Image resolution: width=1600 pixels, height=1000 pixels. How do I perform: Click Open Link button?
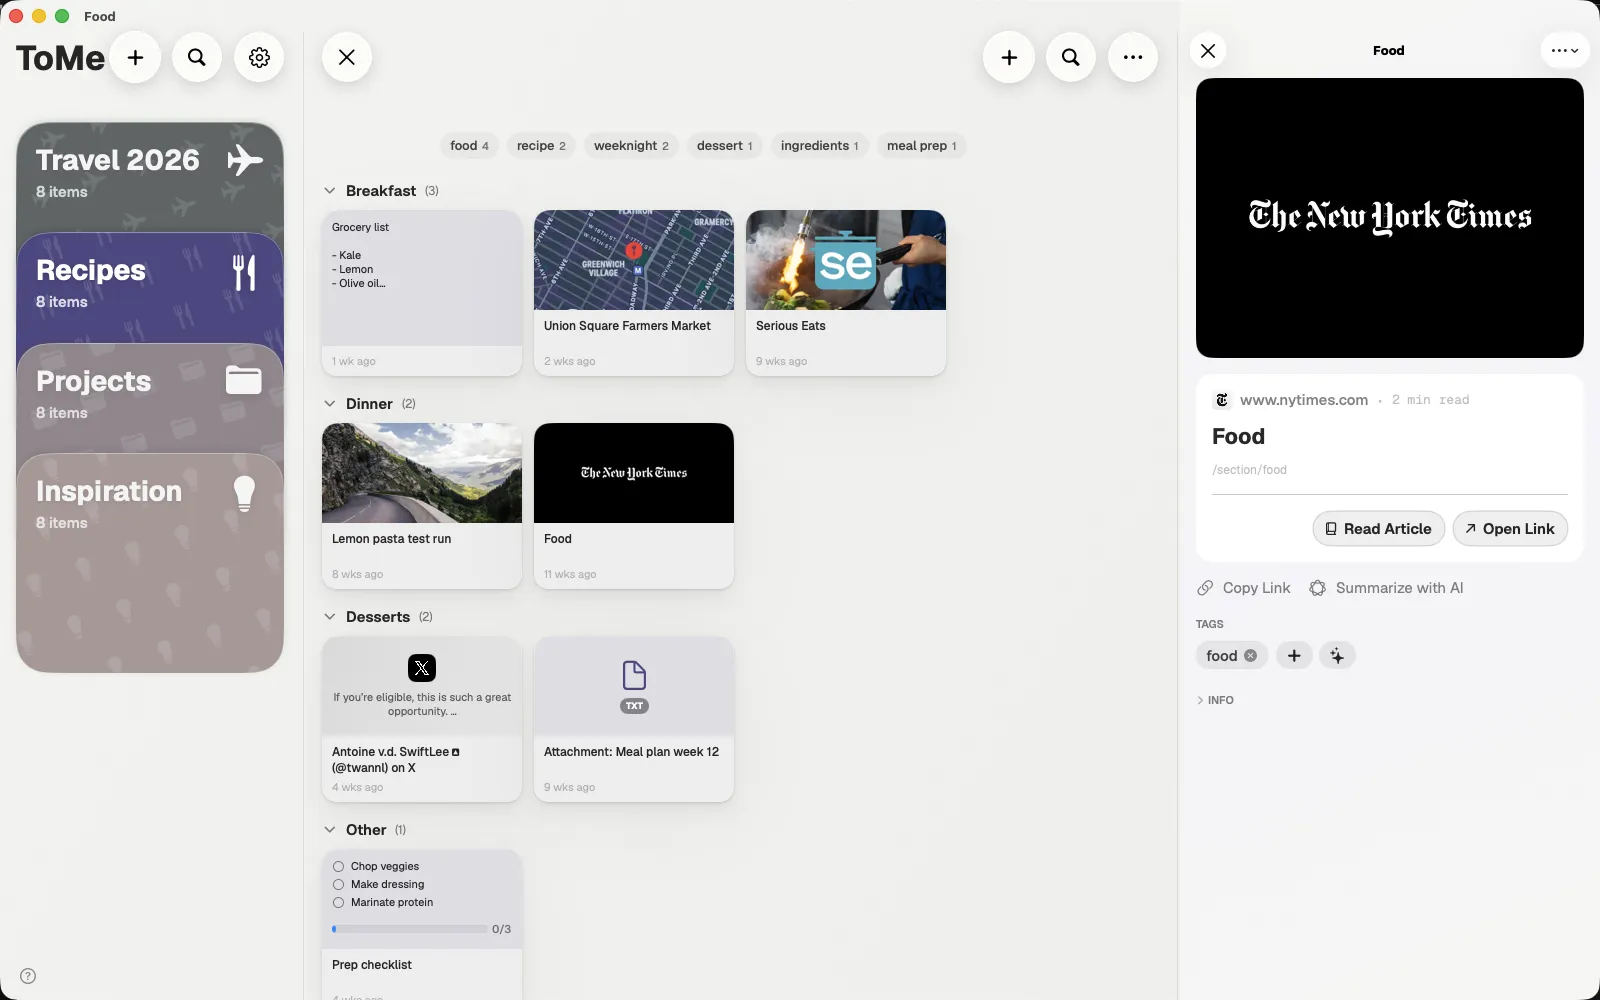point(1510,529)
